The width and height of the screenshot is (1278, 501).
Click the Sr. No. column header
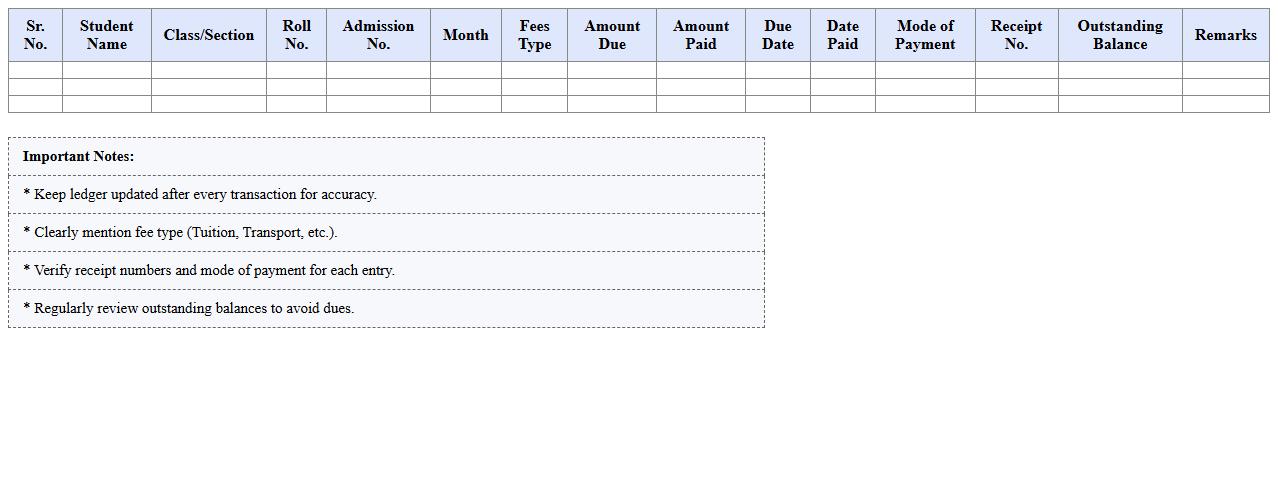35,35
